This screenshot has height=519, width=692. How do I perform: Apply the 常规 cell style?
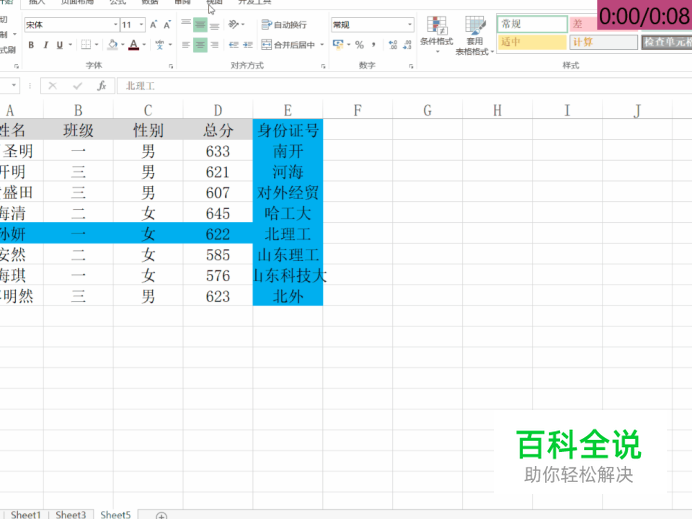coord(532,24)
